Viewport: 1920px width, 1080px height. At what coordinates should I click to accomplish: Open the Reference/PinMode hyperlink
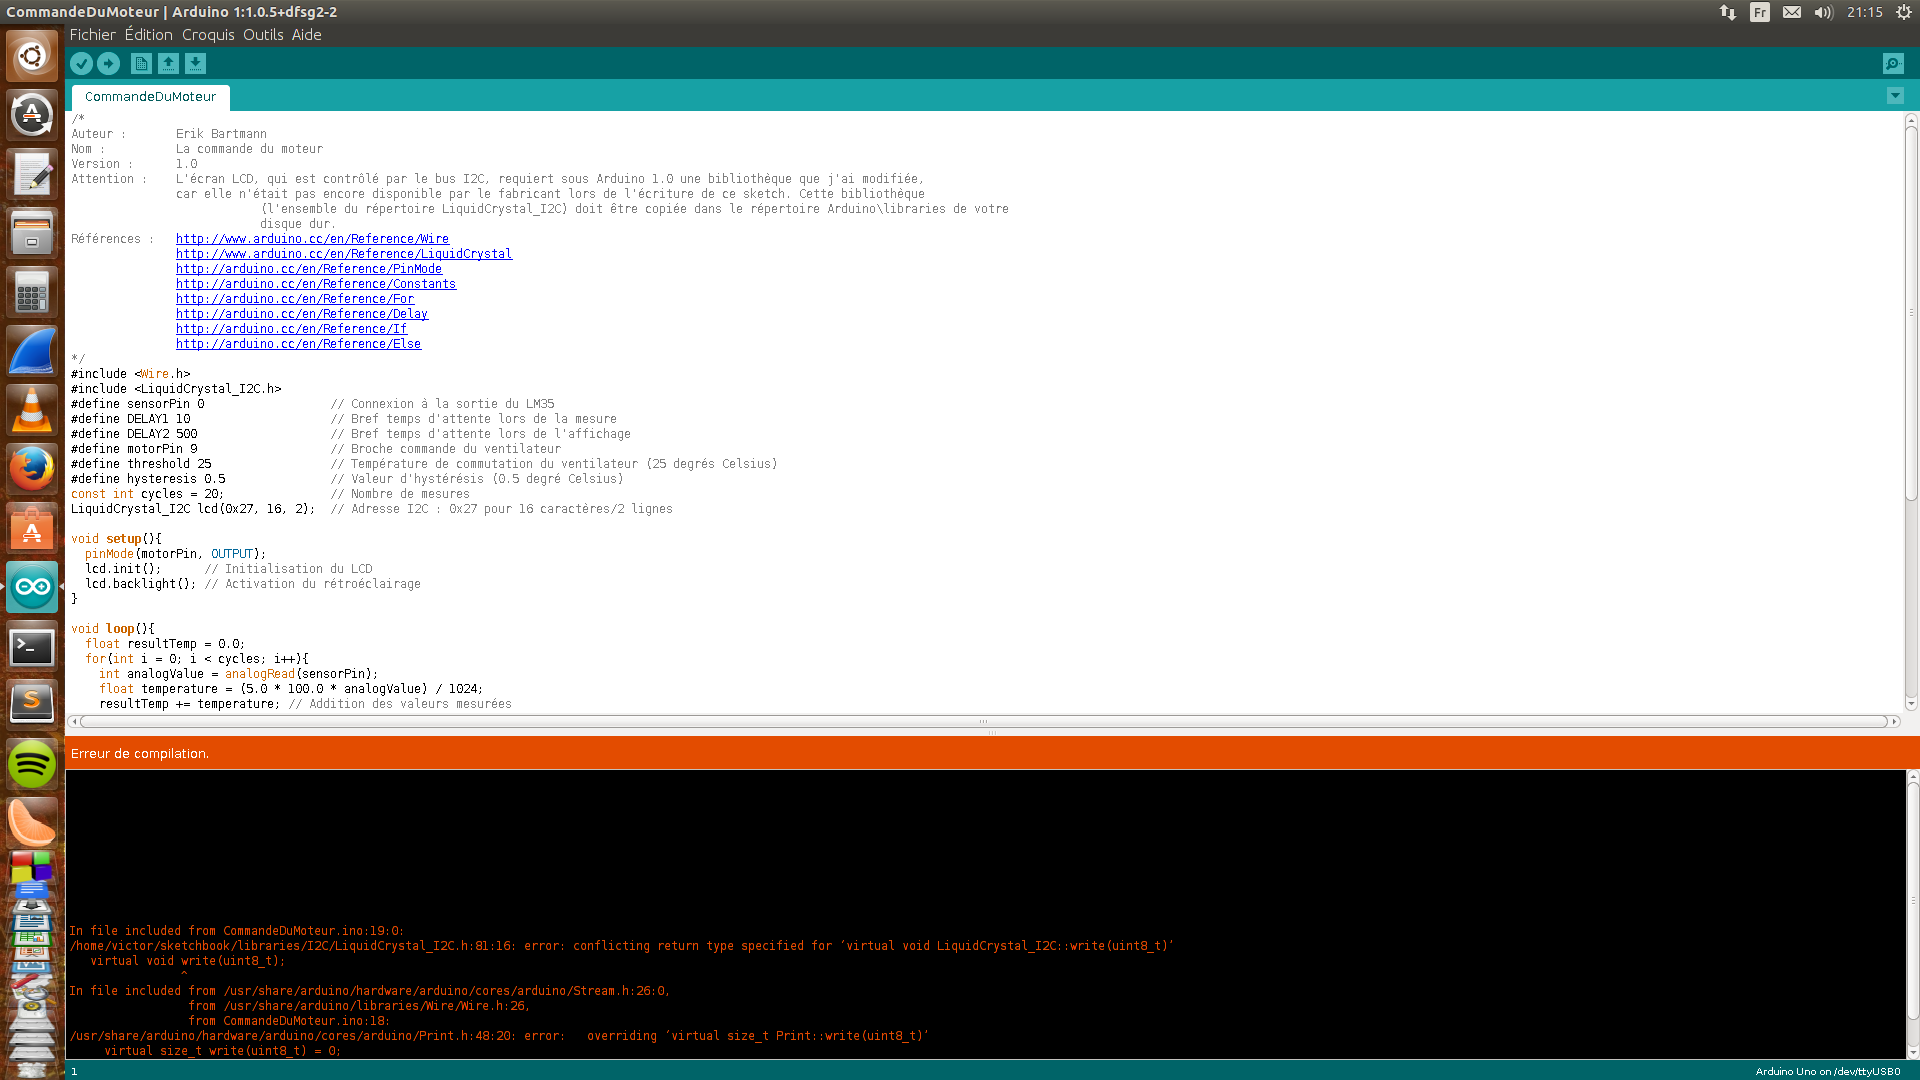click(309, 269)
